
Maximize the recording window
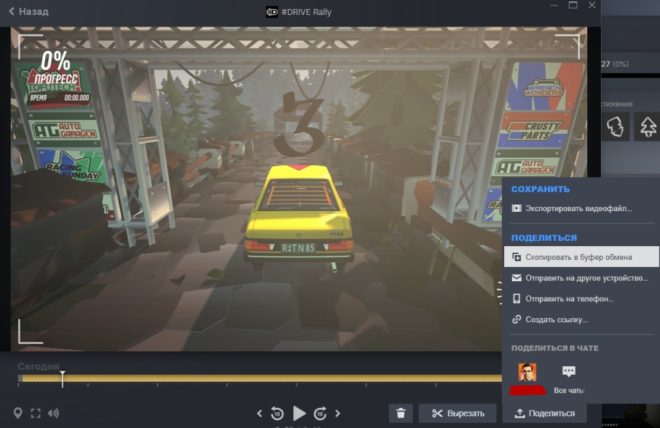click(573, 5)
